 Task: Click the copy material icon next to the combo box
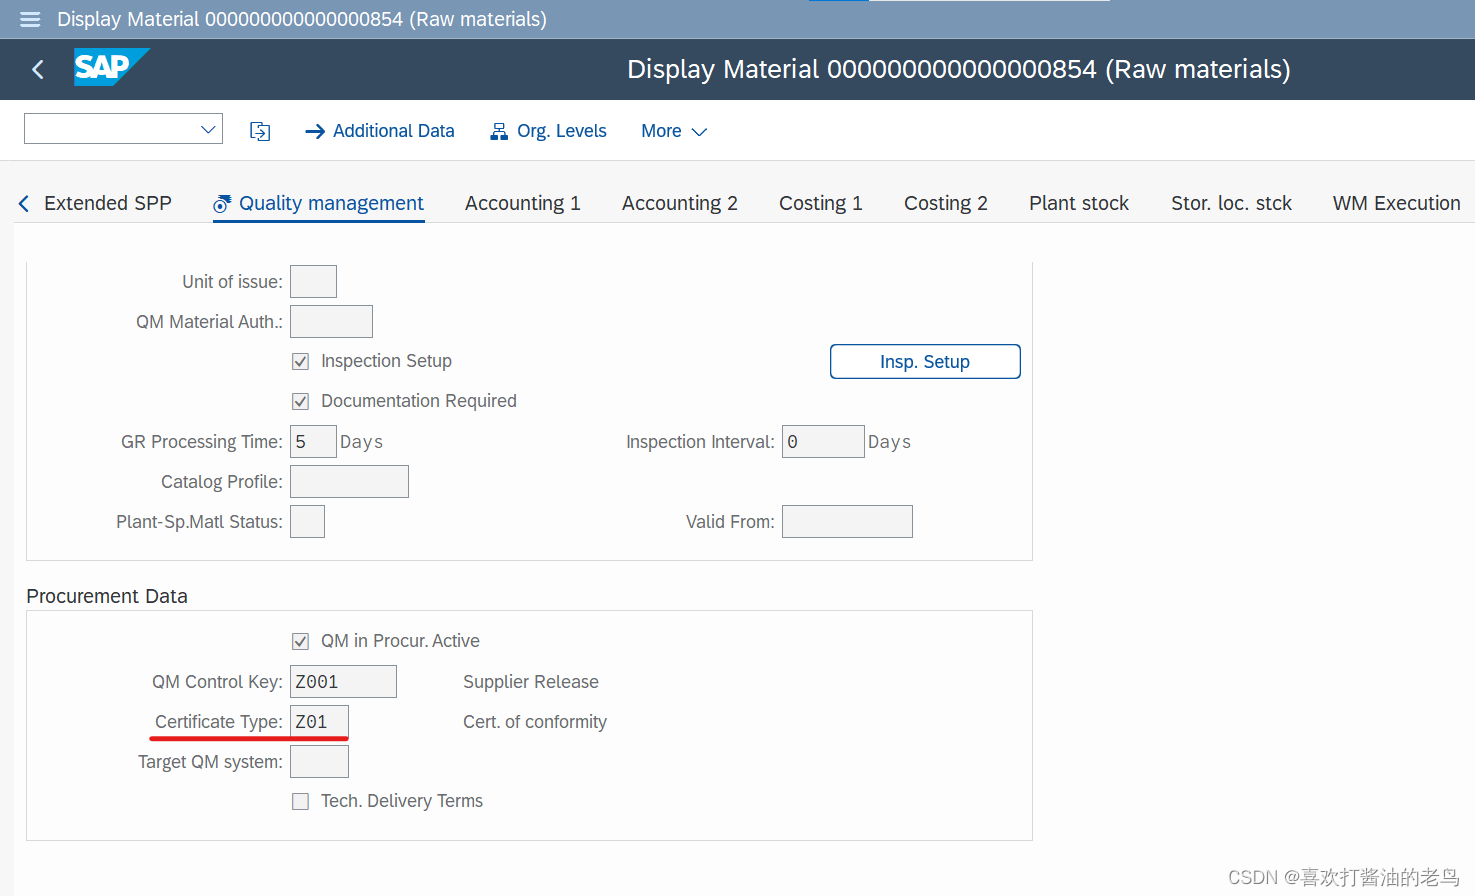click(x=260, y=130)
